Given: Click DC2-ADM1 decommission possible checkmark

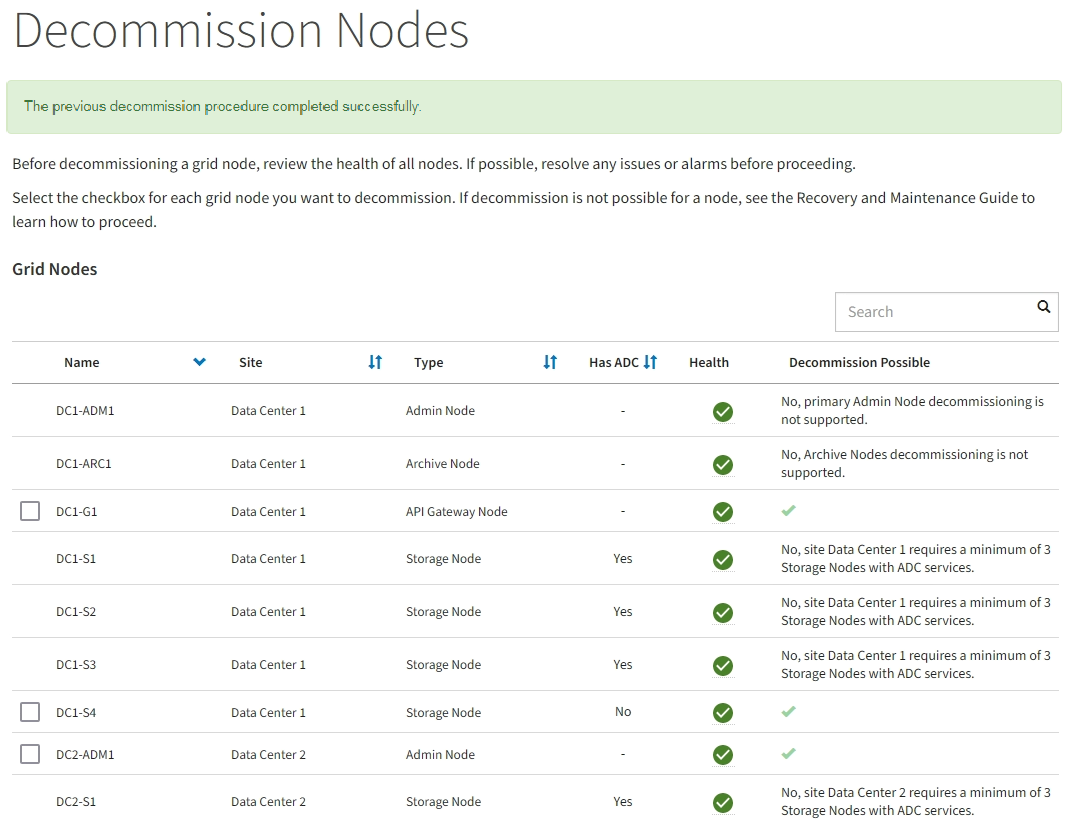Looking at the screenshot, I should (x=788, y=754).
